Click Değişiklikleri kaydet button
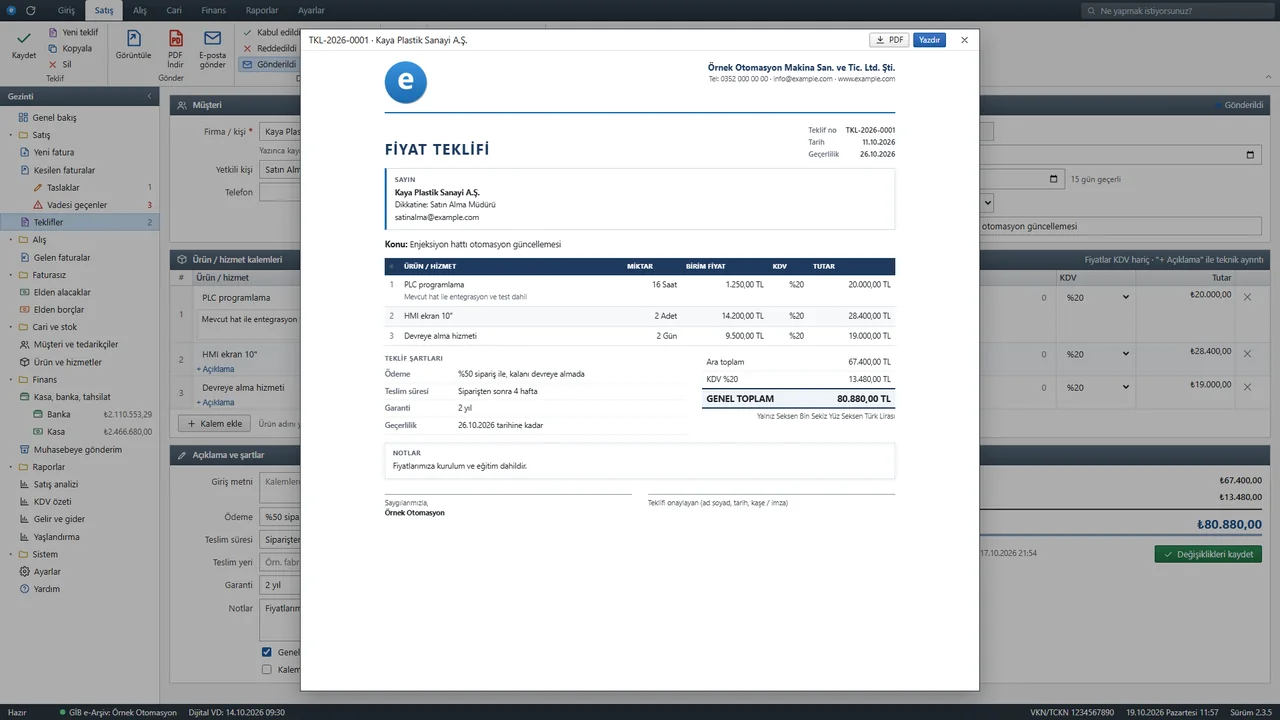The image size is (1280, 720). tap(1208, 554)
